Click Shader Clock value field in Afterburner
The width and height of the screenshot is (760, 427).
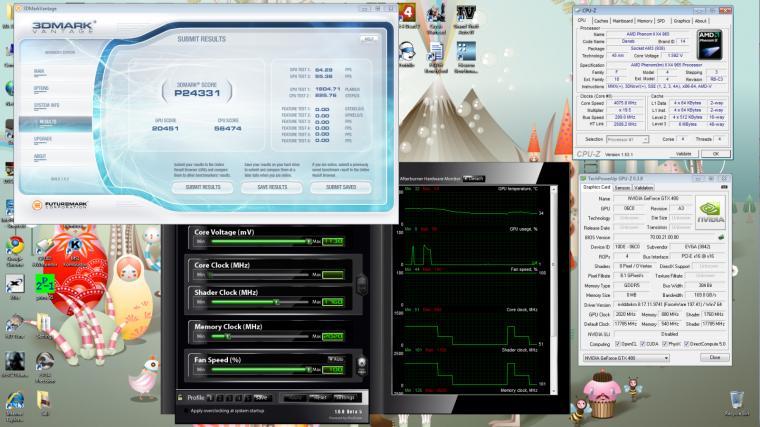333,302
